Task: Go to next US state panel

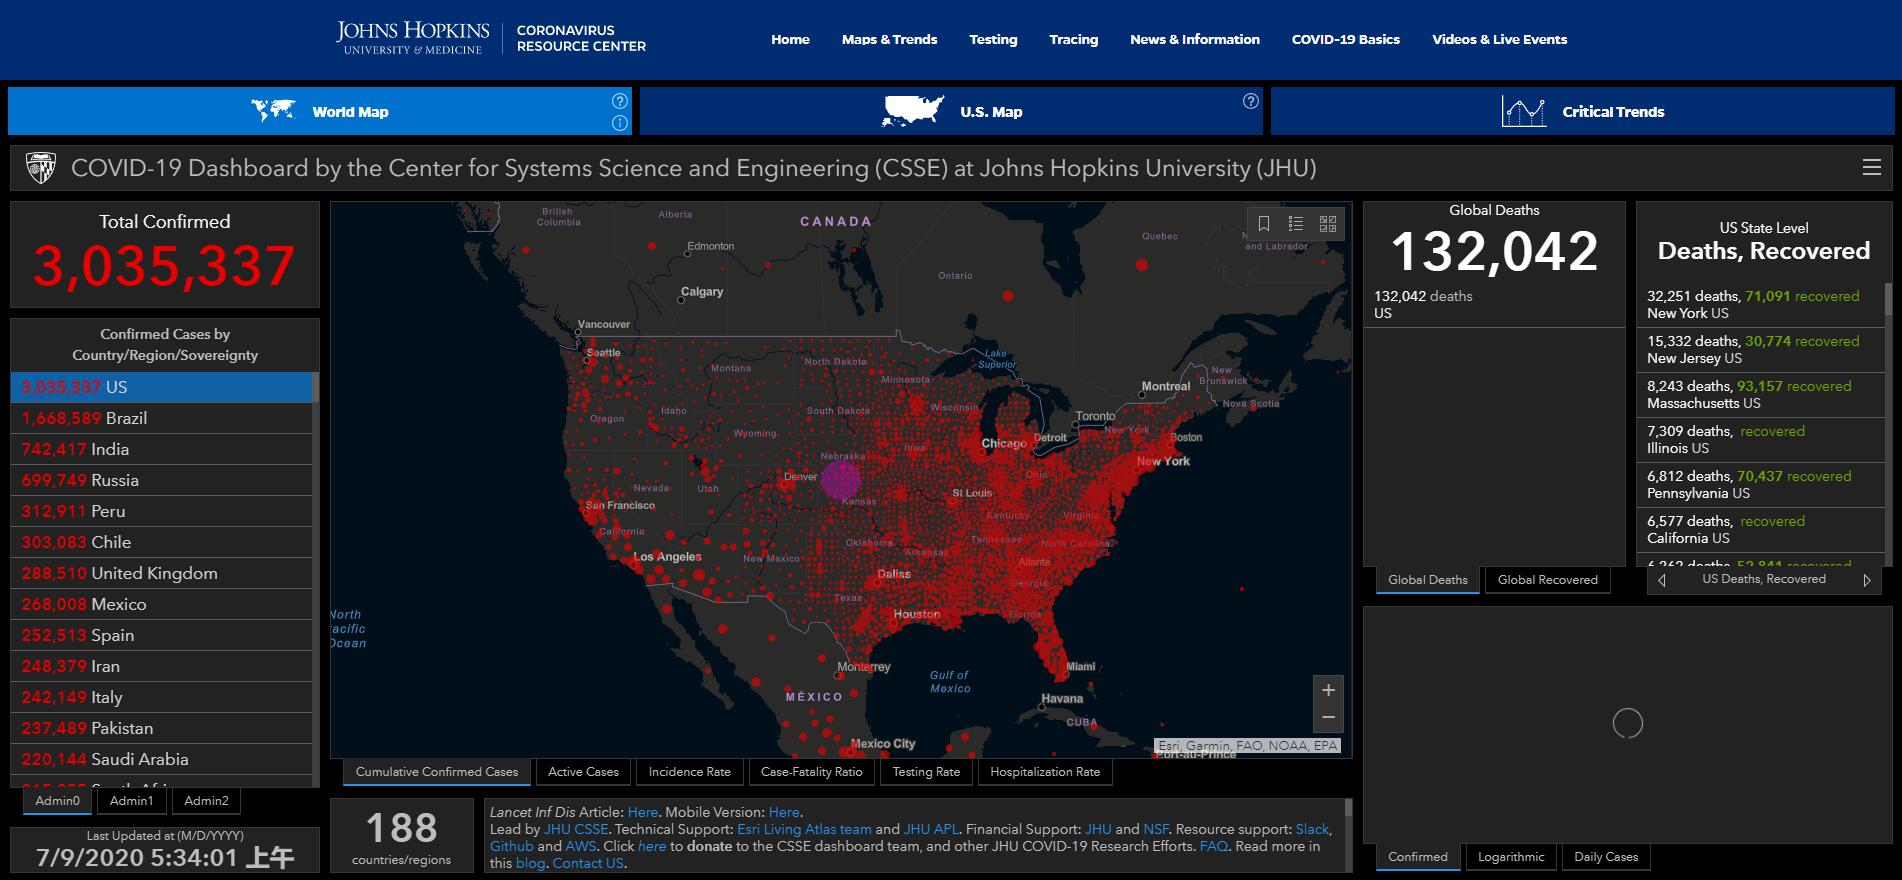Action: click(1866, 580)
